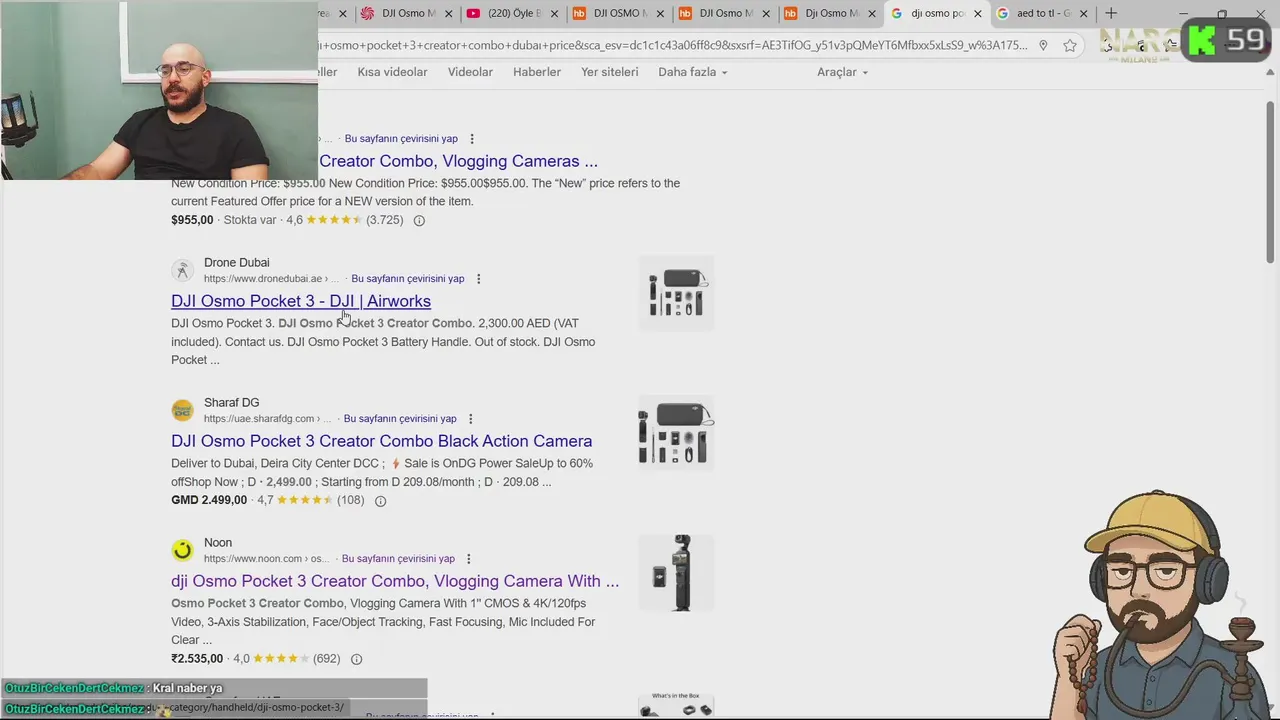Click the 'Drone Dubai' site name

click(x=236, y=263)
